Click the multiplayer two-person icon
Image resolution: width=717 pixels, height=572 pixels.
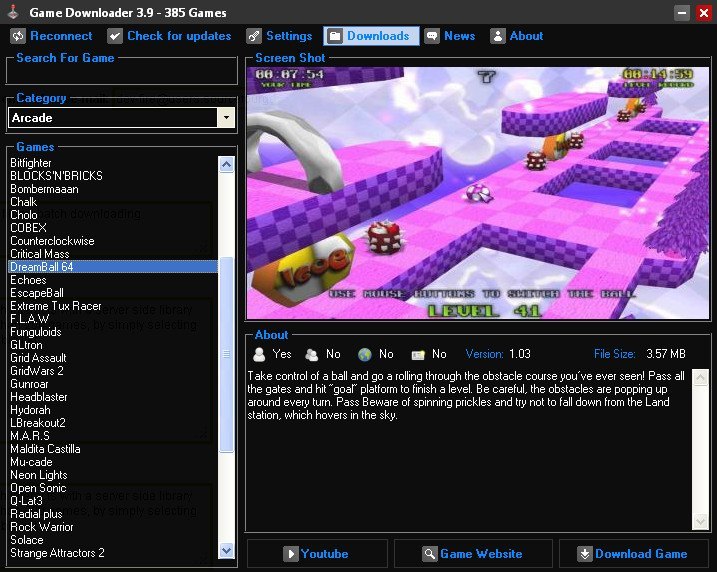pyautogui.click(x=312, y=355)
